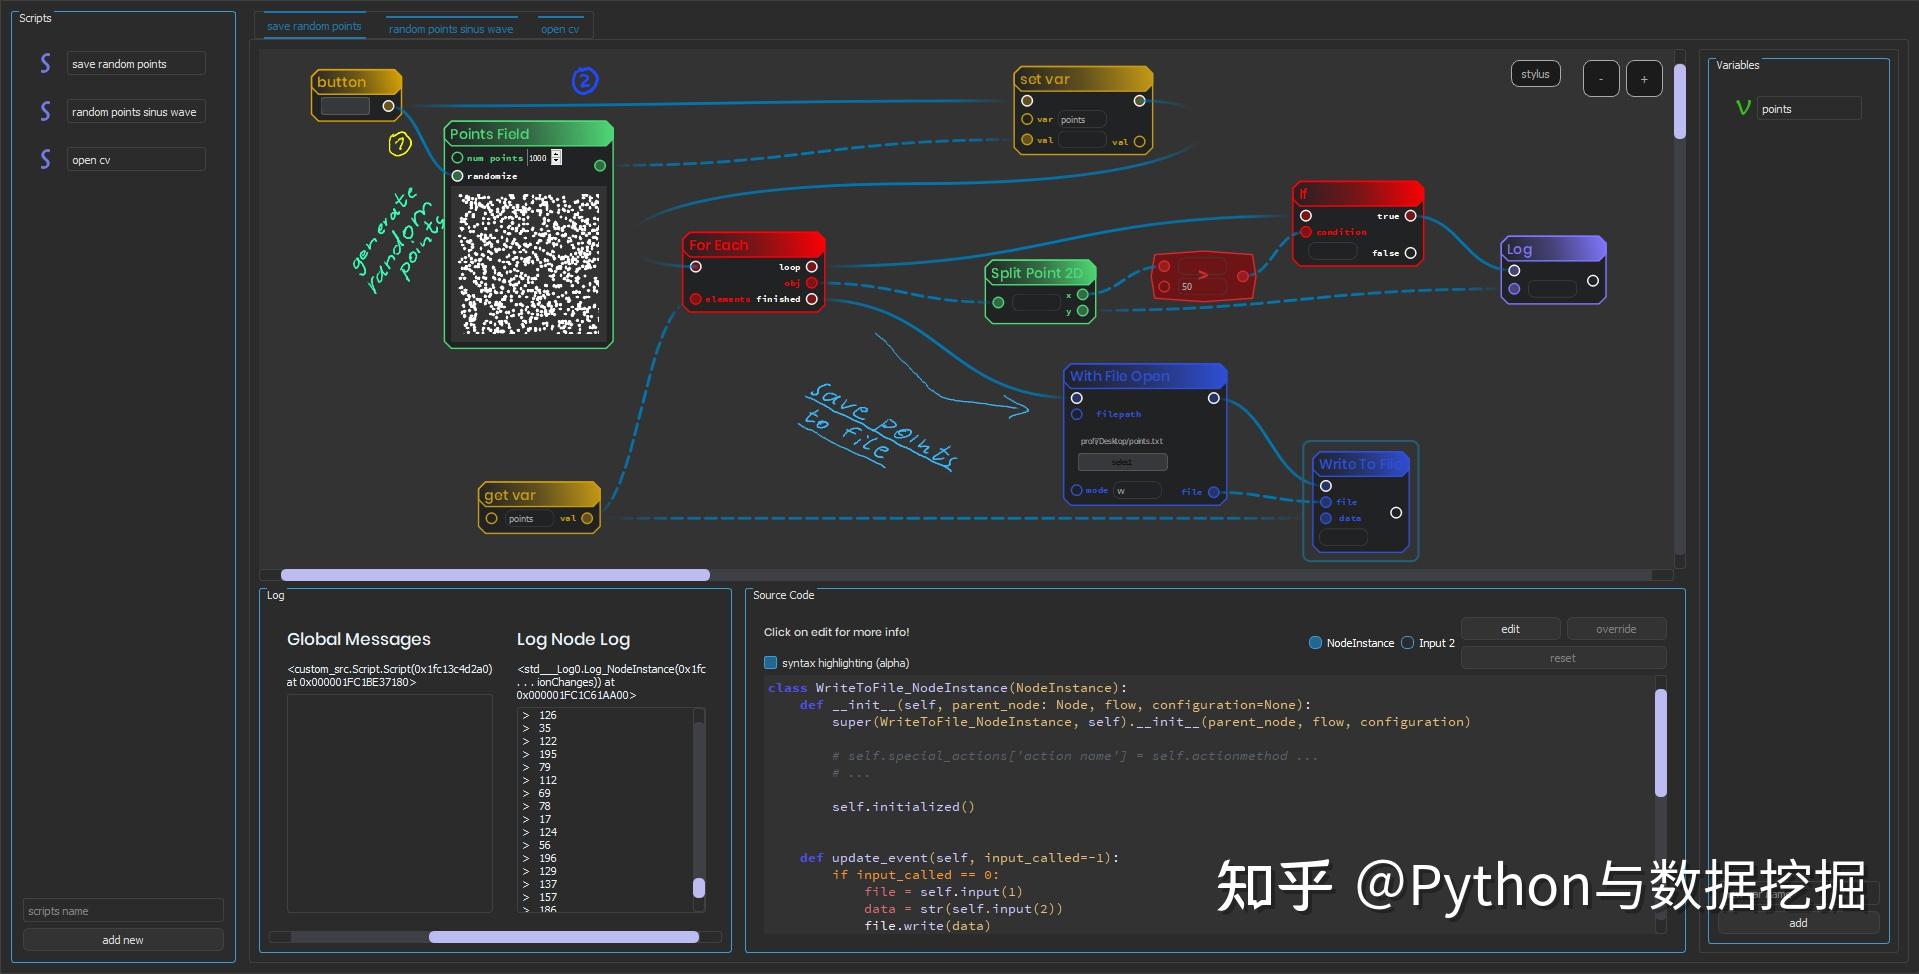Viewport: 1919px width, 974px height.
Task: Click the script icon beside "save random points"
Action: pos(45,63)
